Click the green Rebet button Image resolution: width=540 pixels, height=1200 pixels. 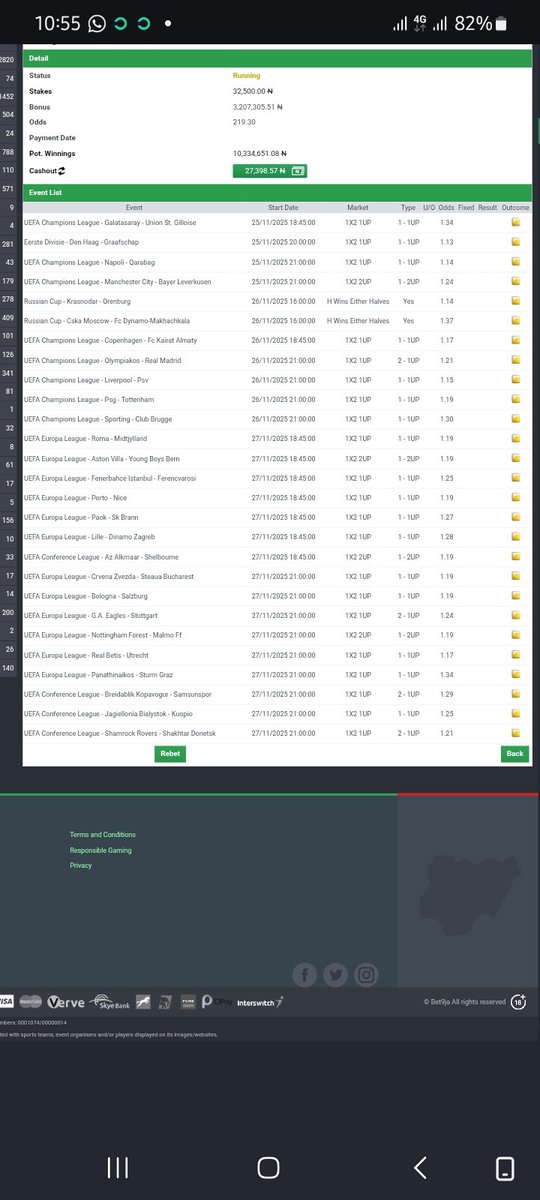click(170, 754)
